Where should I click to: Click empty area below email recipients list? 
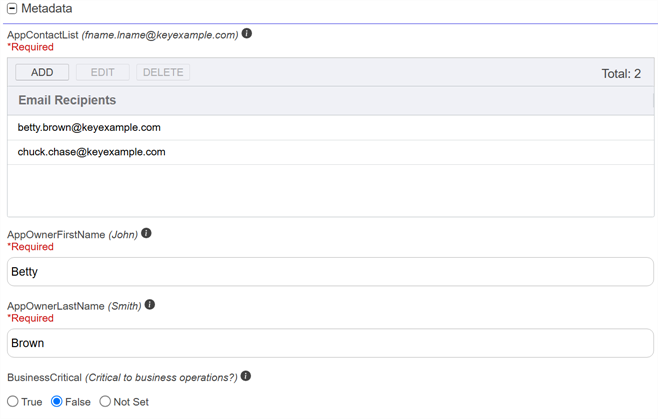[330, 190]
